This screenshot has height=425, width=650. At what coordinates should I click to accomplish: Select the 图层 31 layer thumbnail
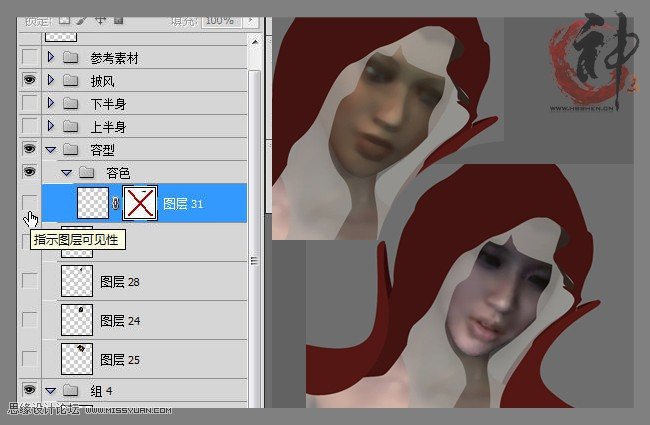pyautogui.click(x=93, y=203)
